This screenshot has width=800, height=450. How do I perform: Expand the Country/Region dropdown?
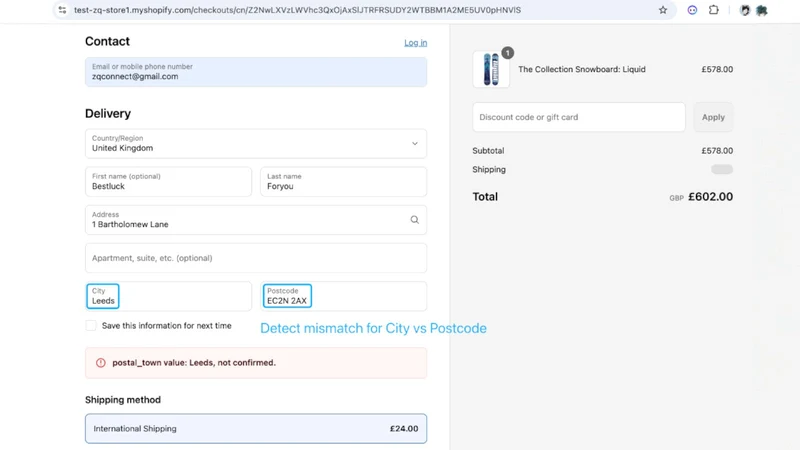tap(256, 143)
